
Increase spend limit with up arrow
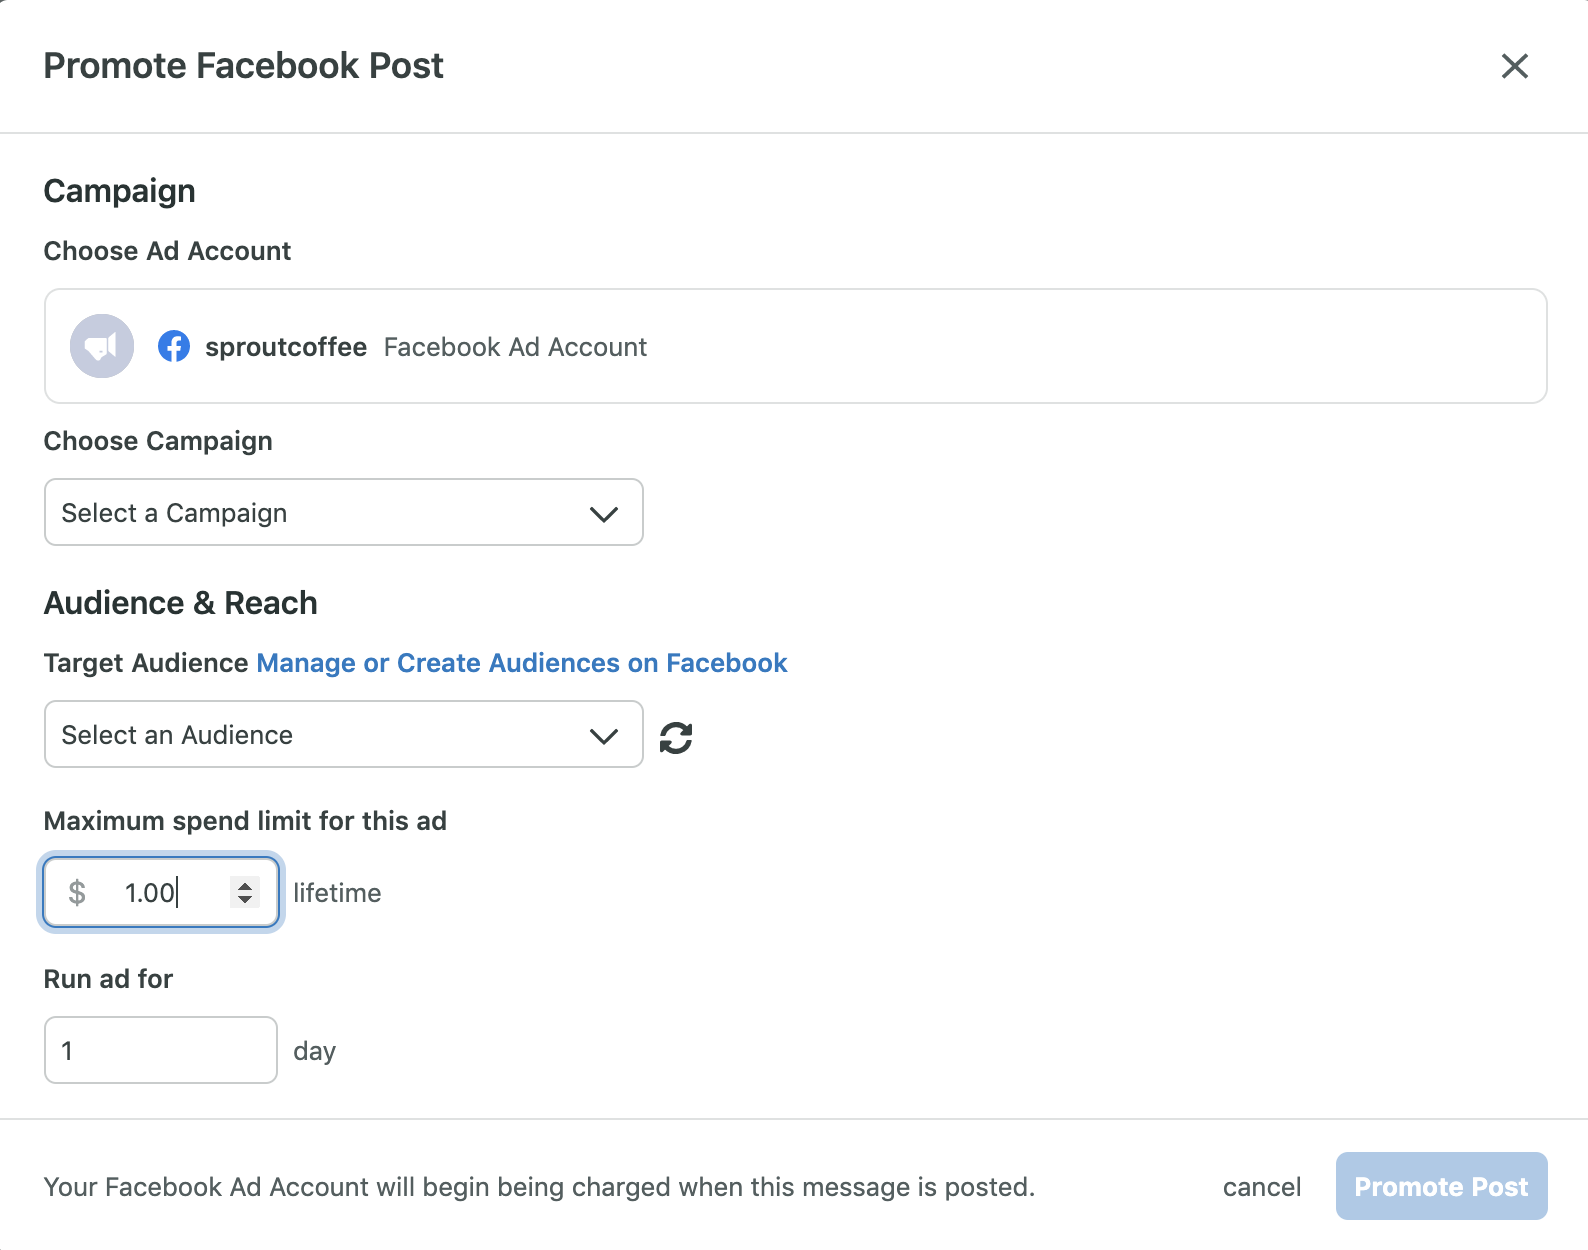click(245, 884)
